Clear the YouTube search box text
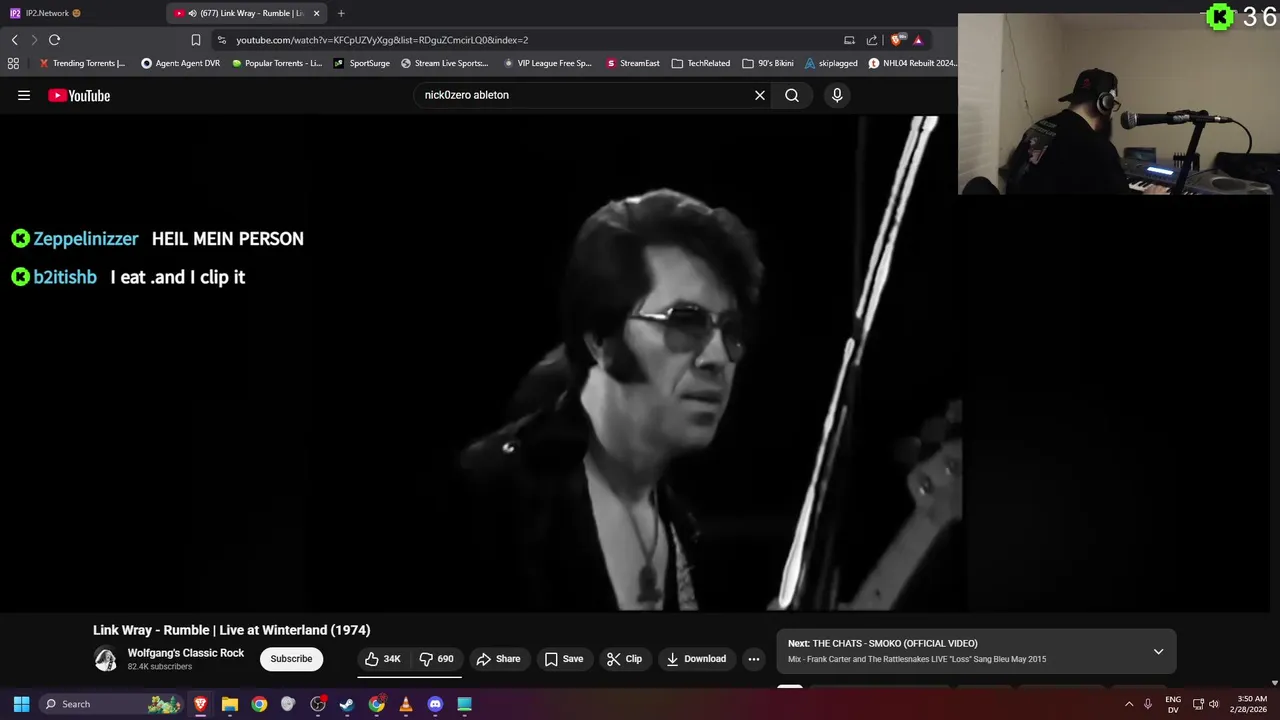This screenshot has height=720, width=1280. pyautogui.click(x=760, y=95)
